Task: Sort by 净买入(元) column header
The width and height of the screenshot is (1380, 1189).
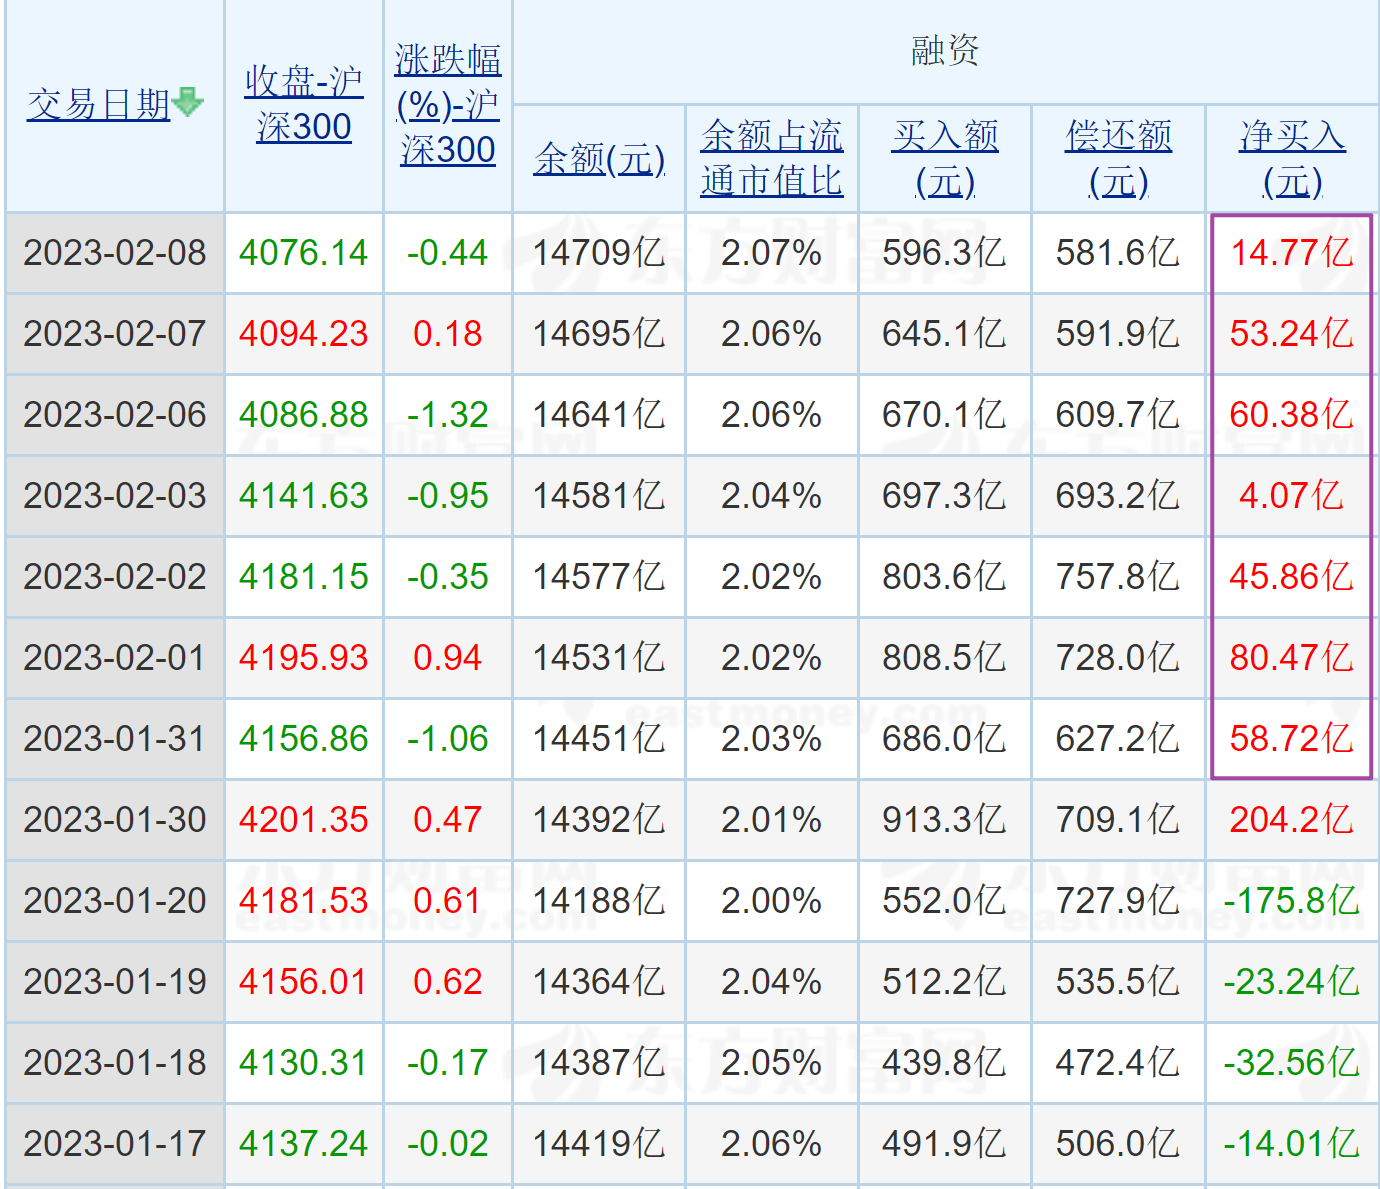Action: [x=1293, y=158]
